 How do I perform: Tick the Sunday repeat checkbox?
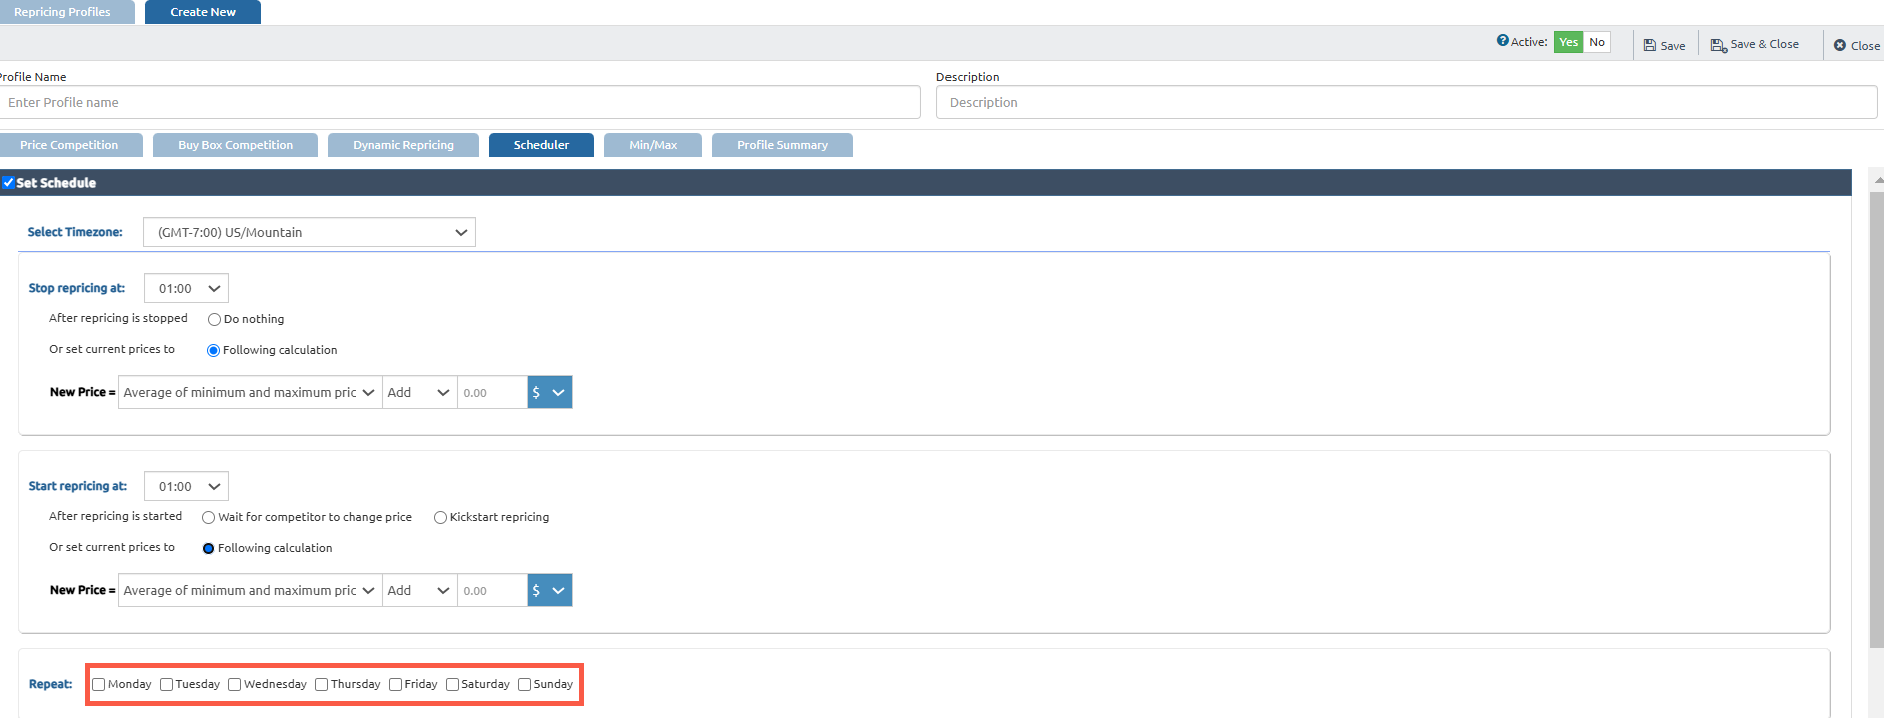pyautogui.click(x=524, y=685)
